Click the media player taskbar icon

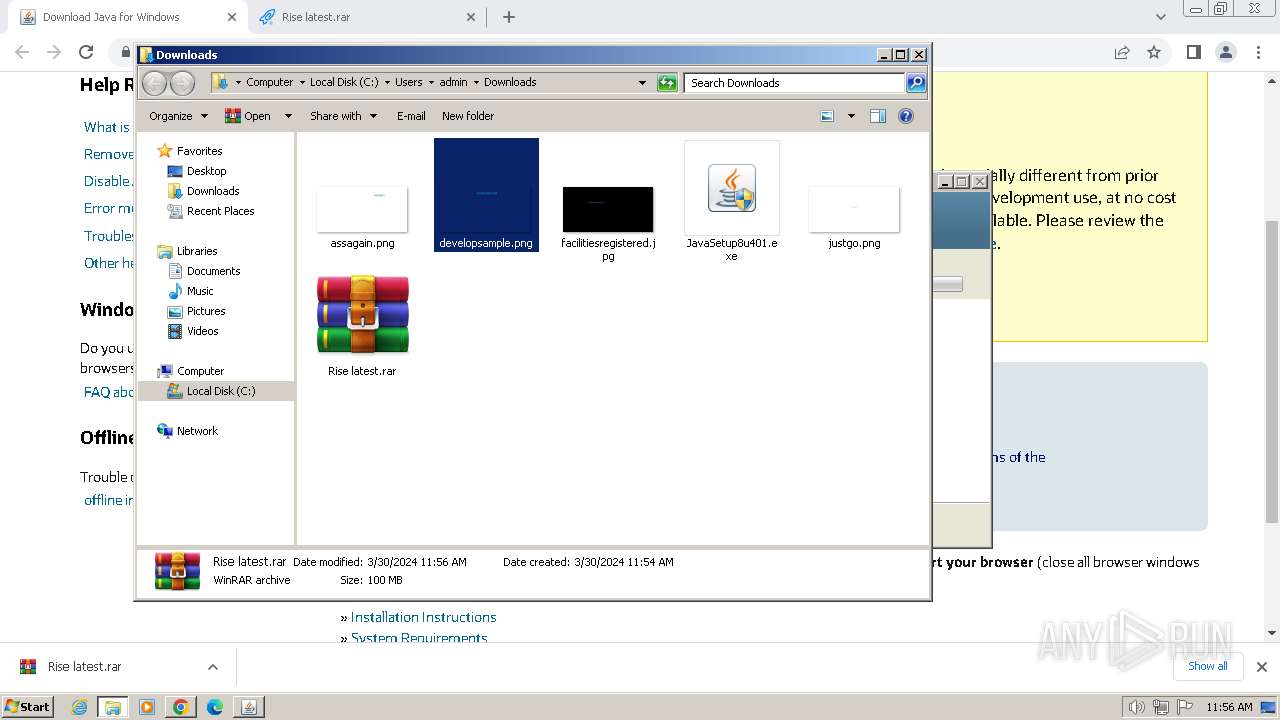tap(147, 707)
